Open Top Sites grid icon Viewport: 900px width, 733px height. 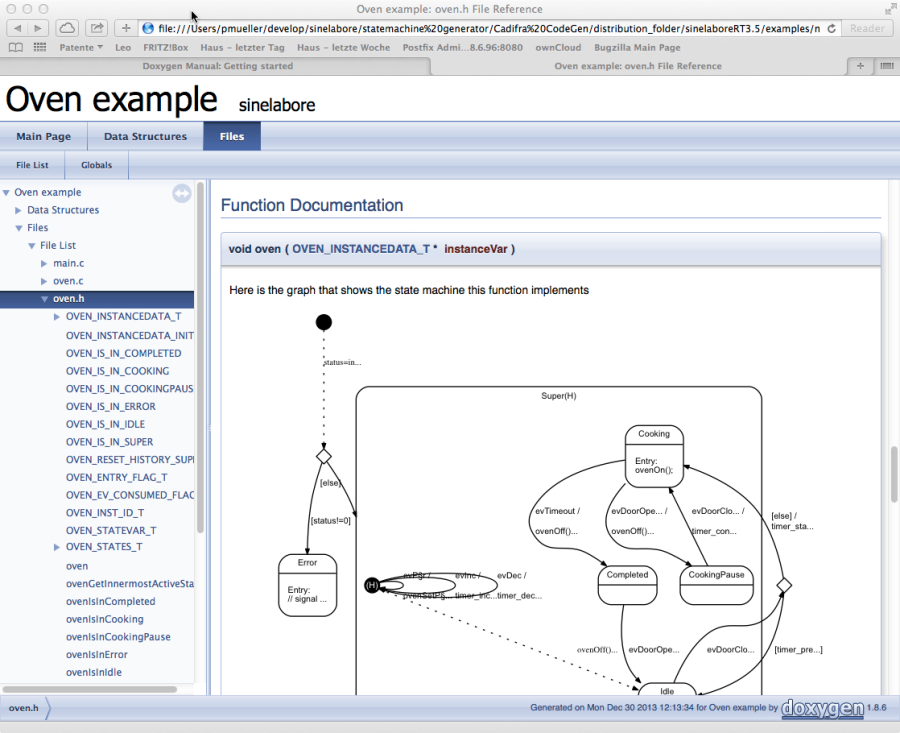pyautogui.click(x=40, y=47)
